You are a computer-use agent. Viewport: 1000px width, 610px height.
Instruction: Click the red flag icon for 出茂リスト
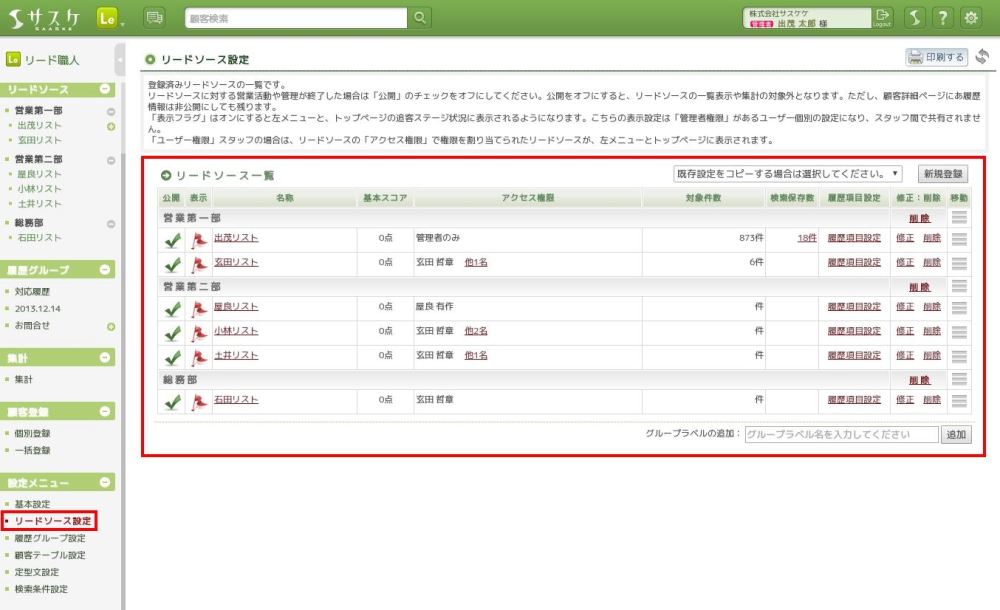coord(198,238)
